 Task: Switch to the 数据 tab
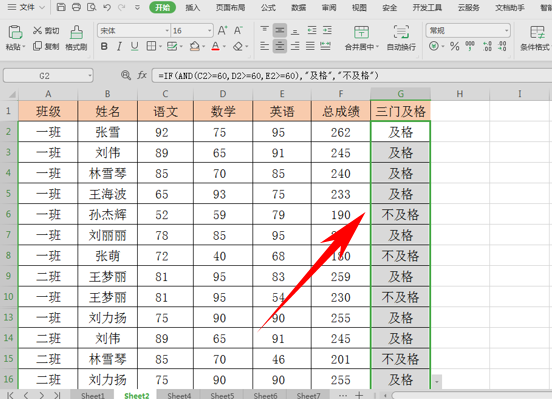pyautogui.click(x=298, y=7)
